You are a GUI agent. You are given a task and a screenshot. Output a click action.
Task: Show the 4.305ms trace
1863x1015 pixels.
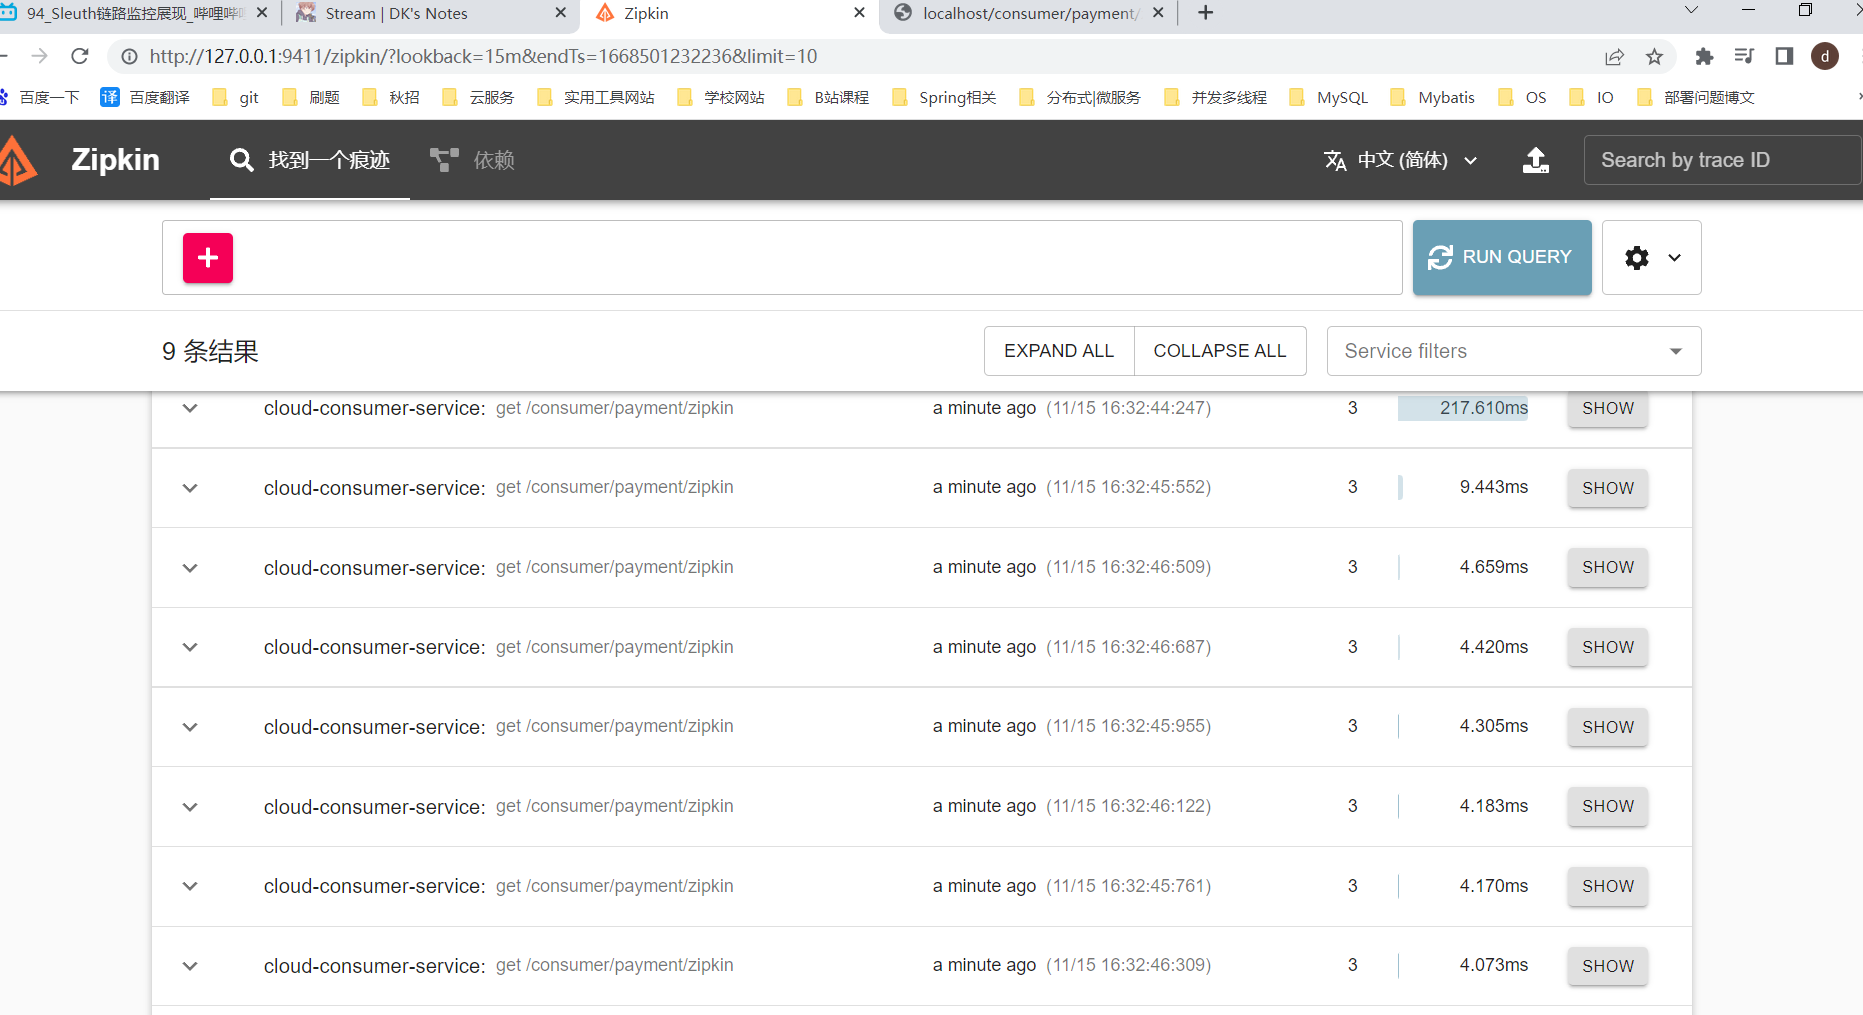(x=1608, y=727)
